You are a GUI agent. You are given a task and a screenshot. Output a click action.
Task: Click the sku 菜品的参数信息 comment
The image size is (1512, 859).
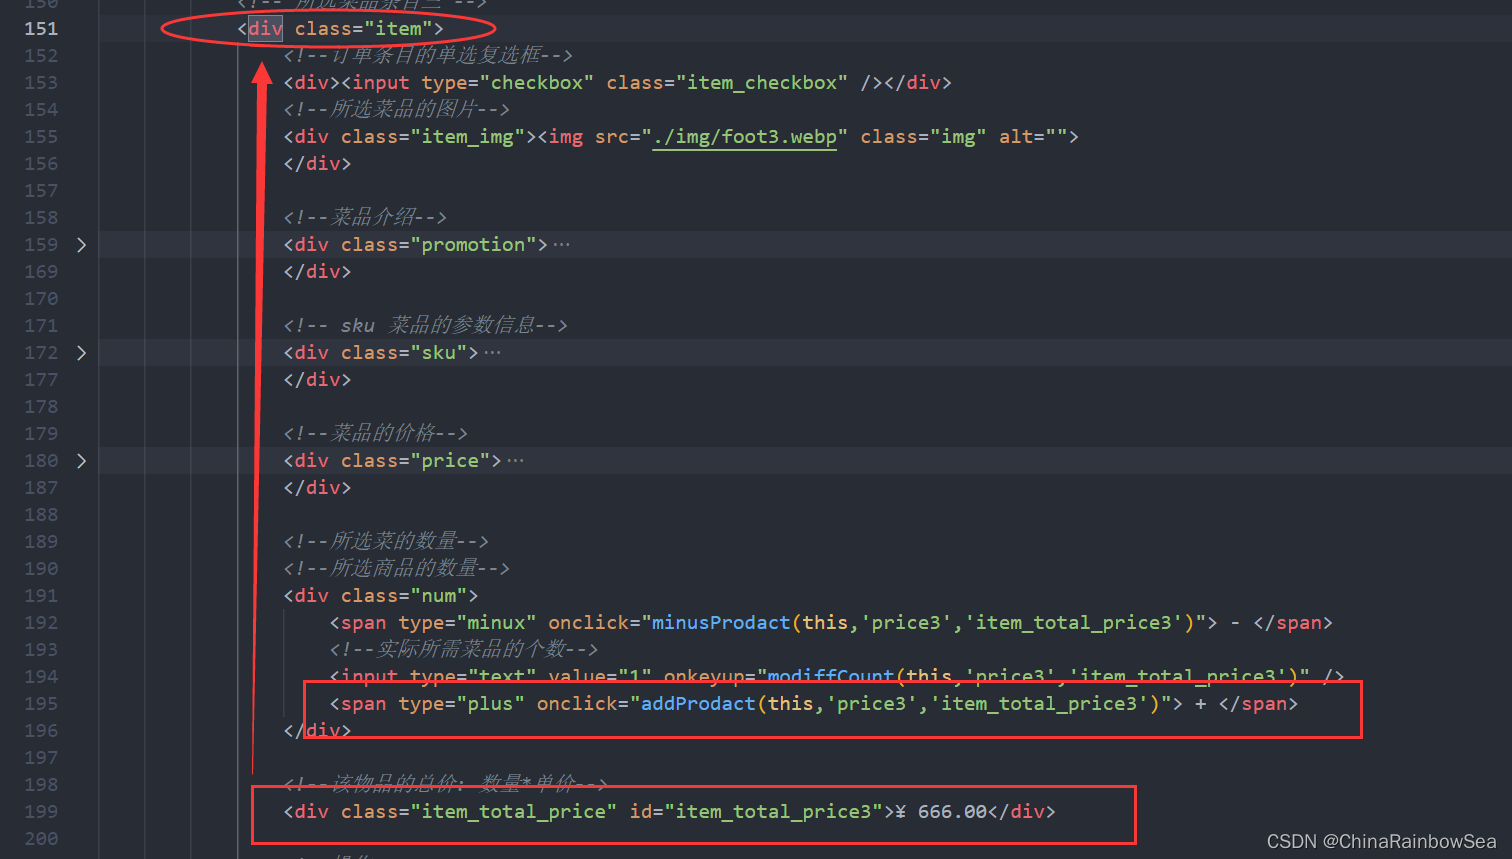[425, 325]
